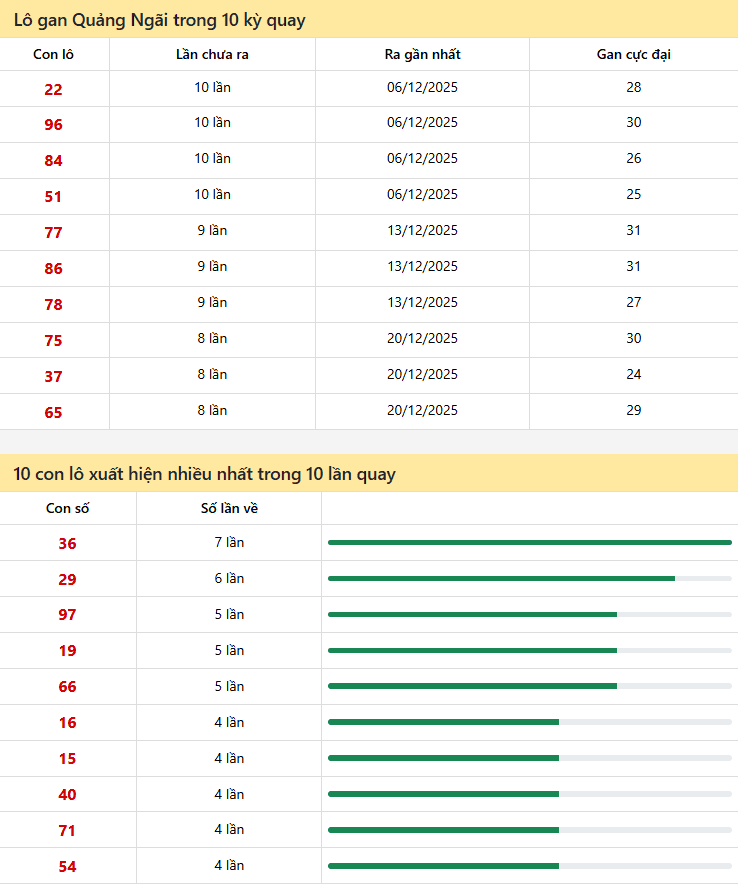Click the 'Con lô' column header
Viewport: 738px width, 884px height.
tap(53, 55)
